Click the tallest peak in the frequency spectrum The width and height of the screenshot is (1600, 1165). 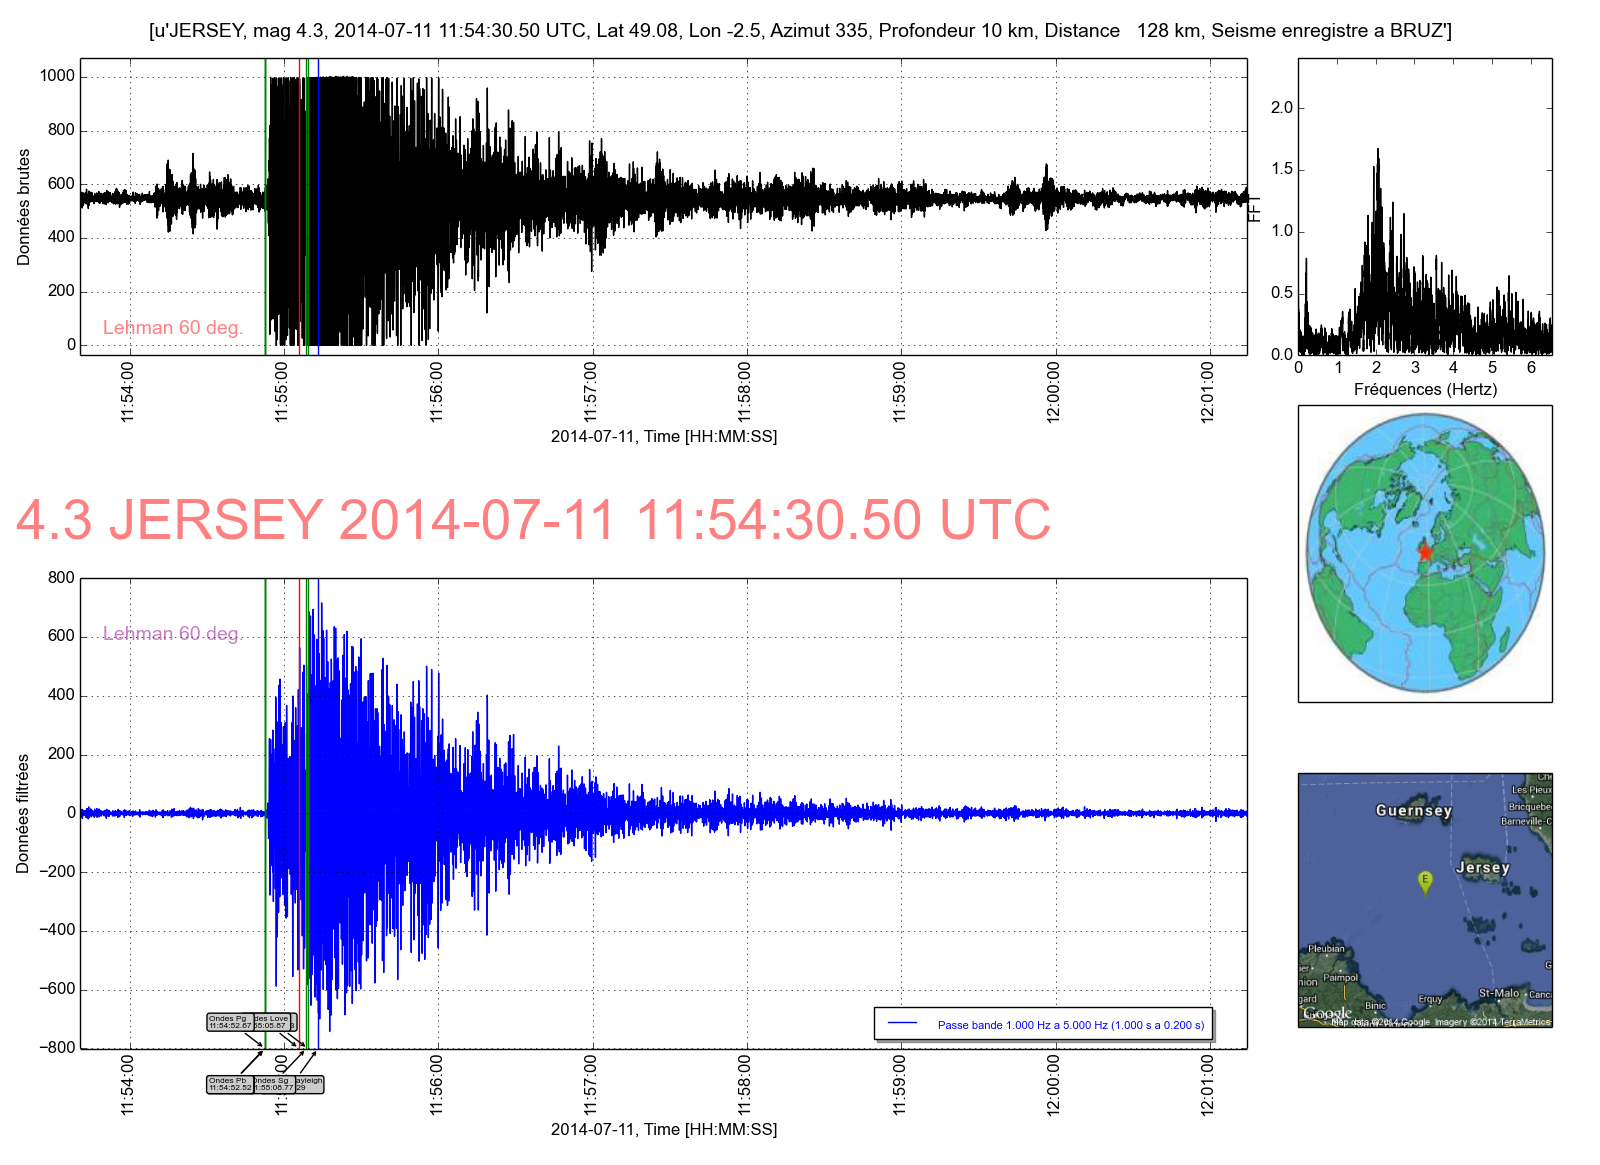point(1377,150)
